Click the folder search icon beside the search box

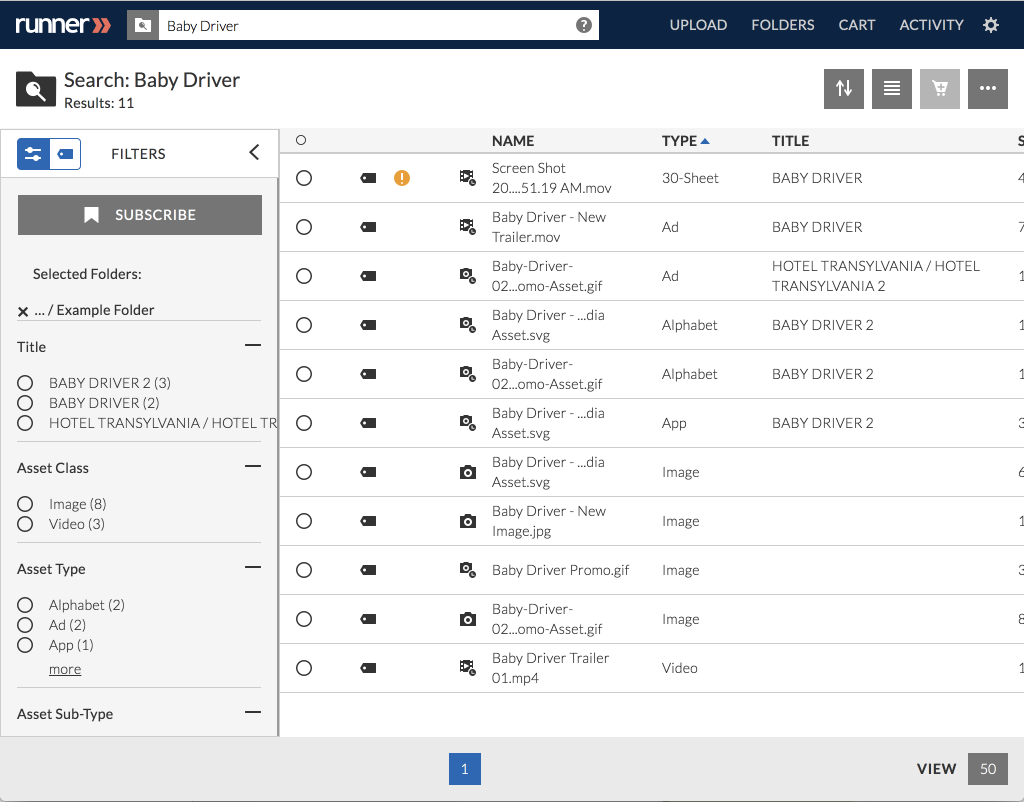[x=142, y=25]
